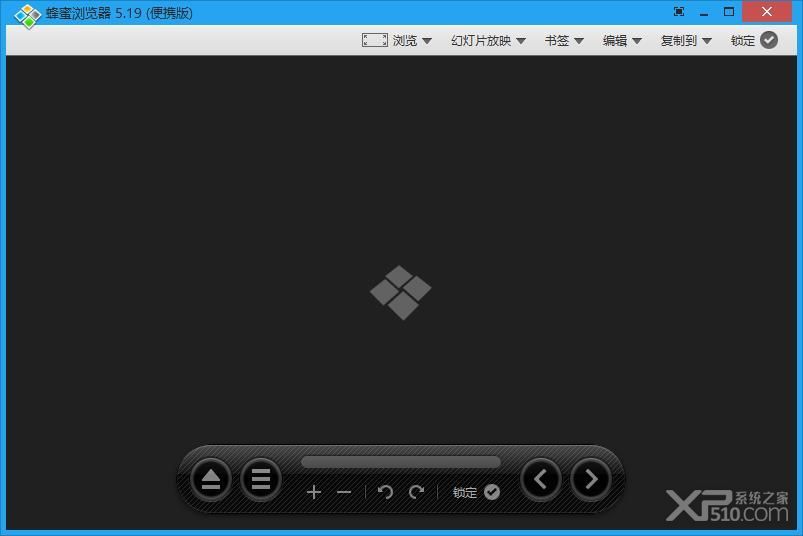Image resolution: width=803 pixels, height=536 pixels.
Task: Click the eject/open file button
Action: [210, 479]
